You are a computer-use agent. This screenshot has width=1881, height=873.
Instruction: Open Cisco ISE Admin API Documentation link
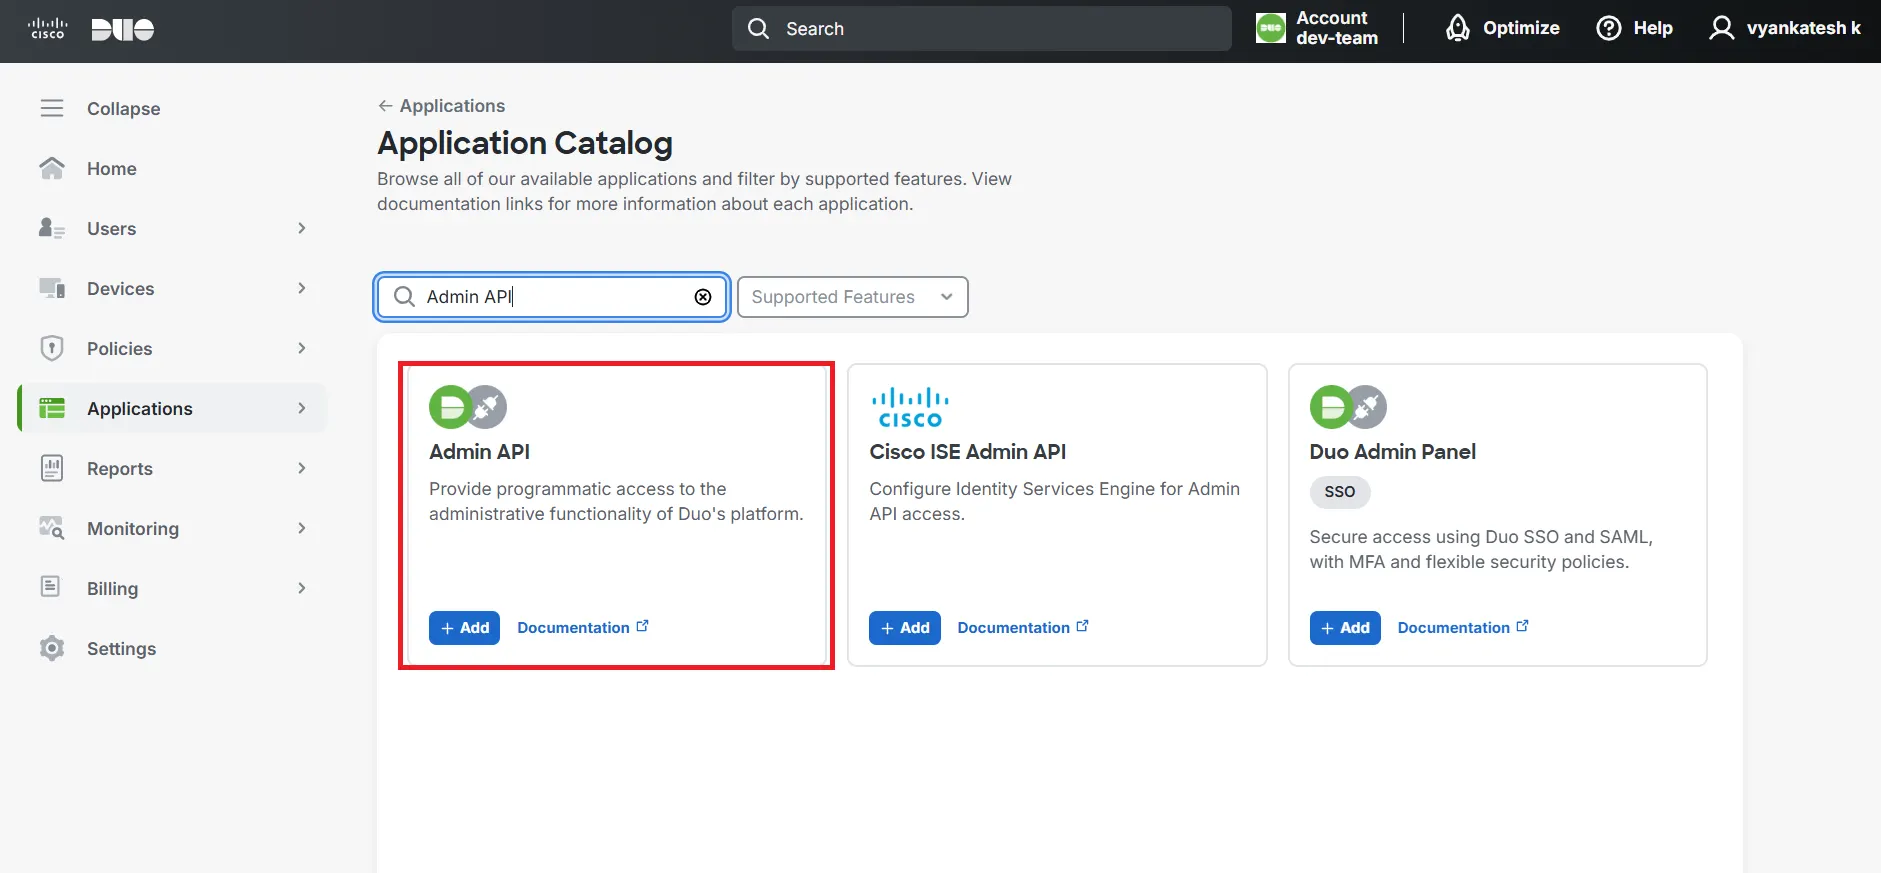[1013, 628]
